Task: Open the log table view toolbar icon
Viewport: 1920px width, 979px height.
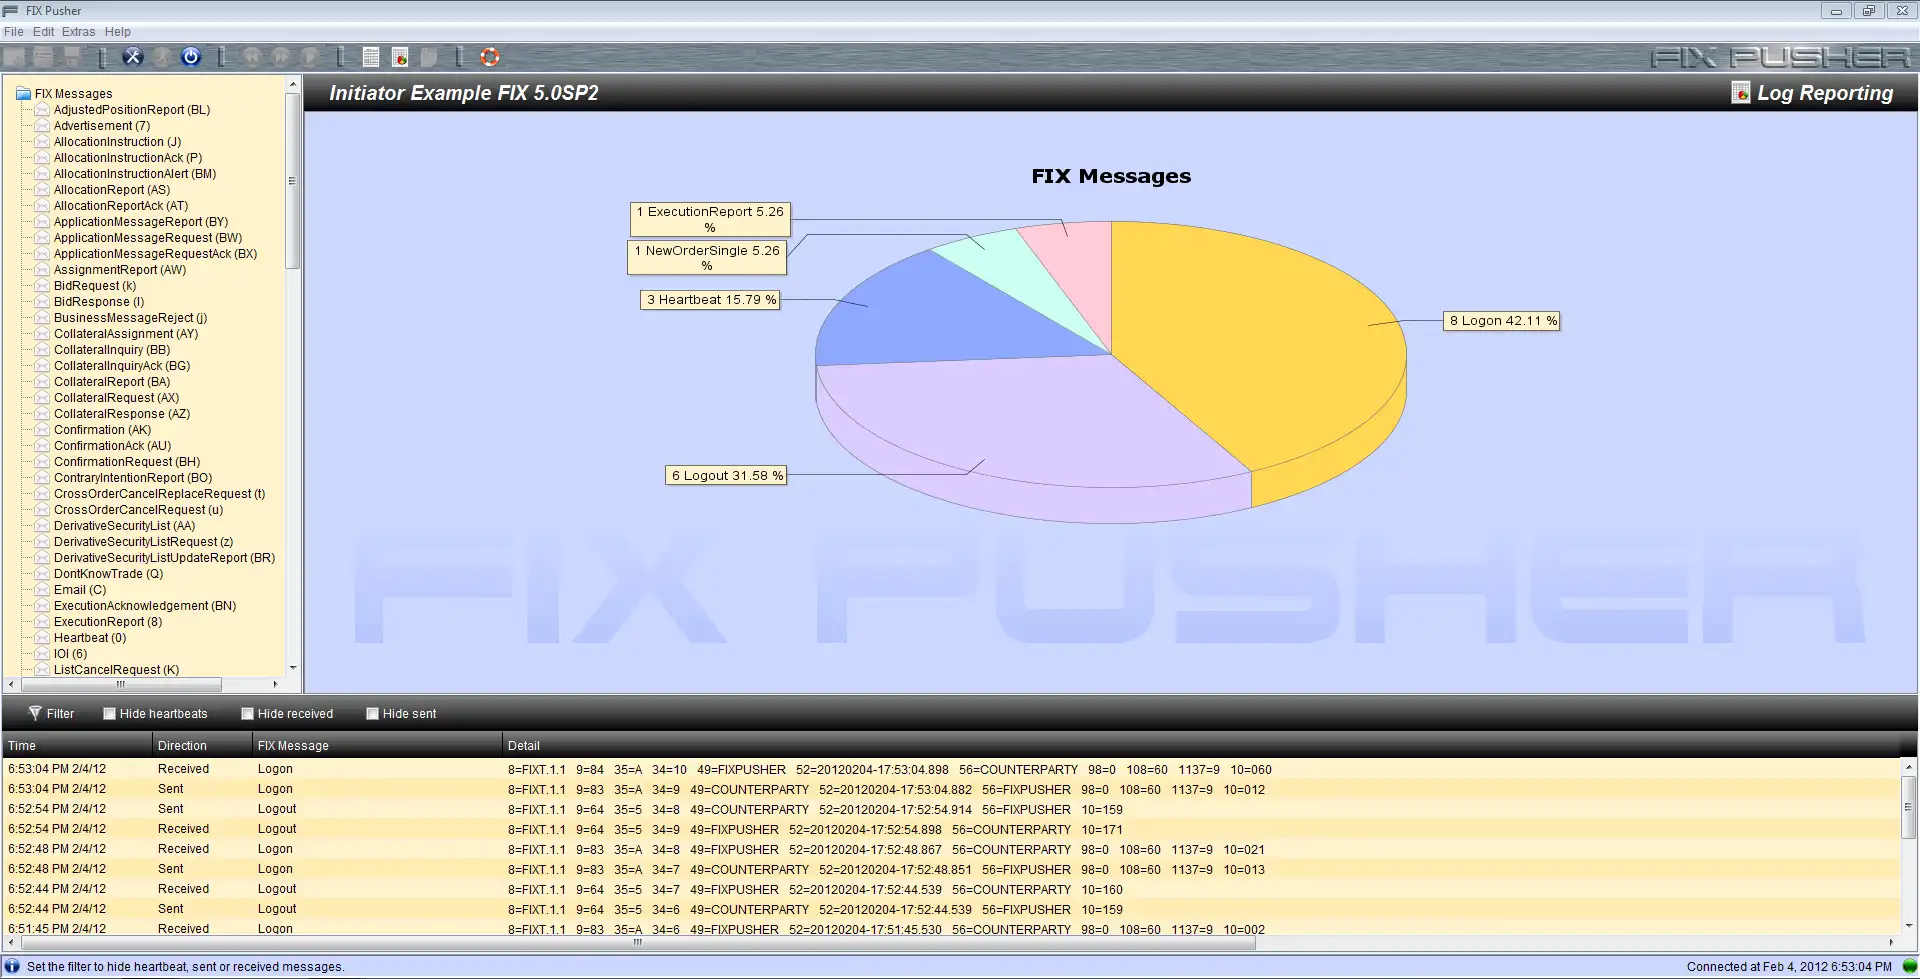Action: point(371,57)
